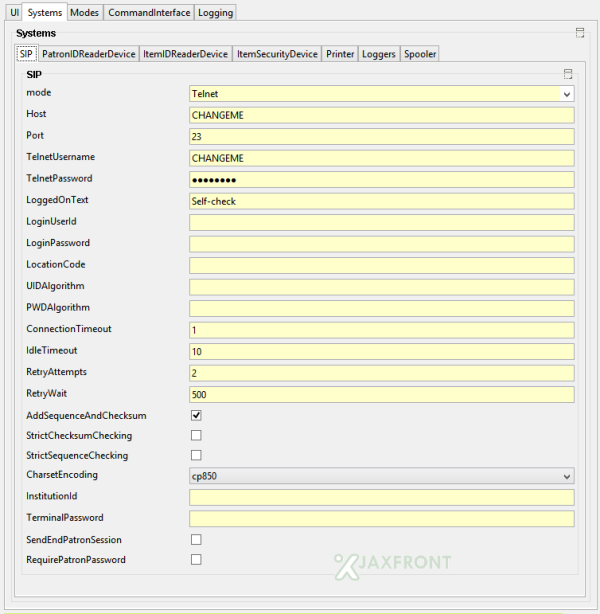This screenshot has height=614, width=600.
Task: Select the CommandInterface tab
Action: point(148,12)
